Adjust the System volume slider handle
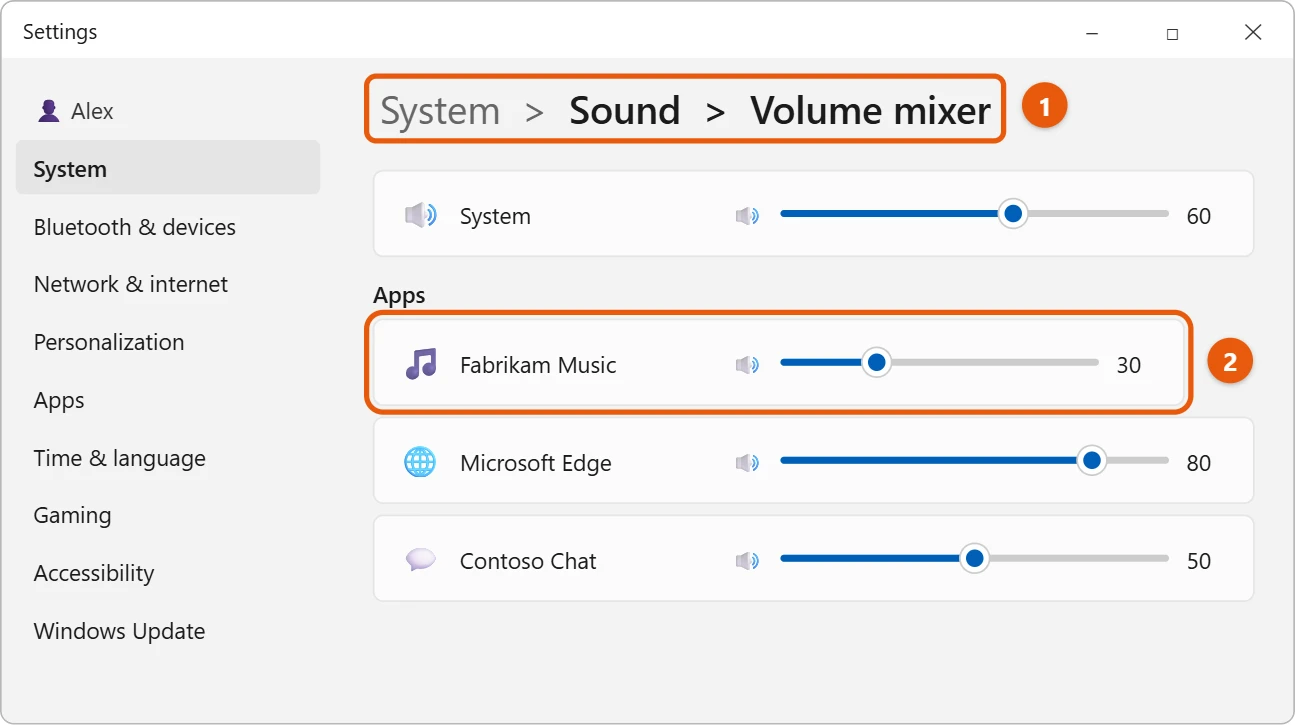Image resolution: width=1295 pixels, height=725 pixels. coord(1013,214)
